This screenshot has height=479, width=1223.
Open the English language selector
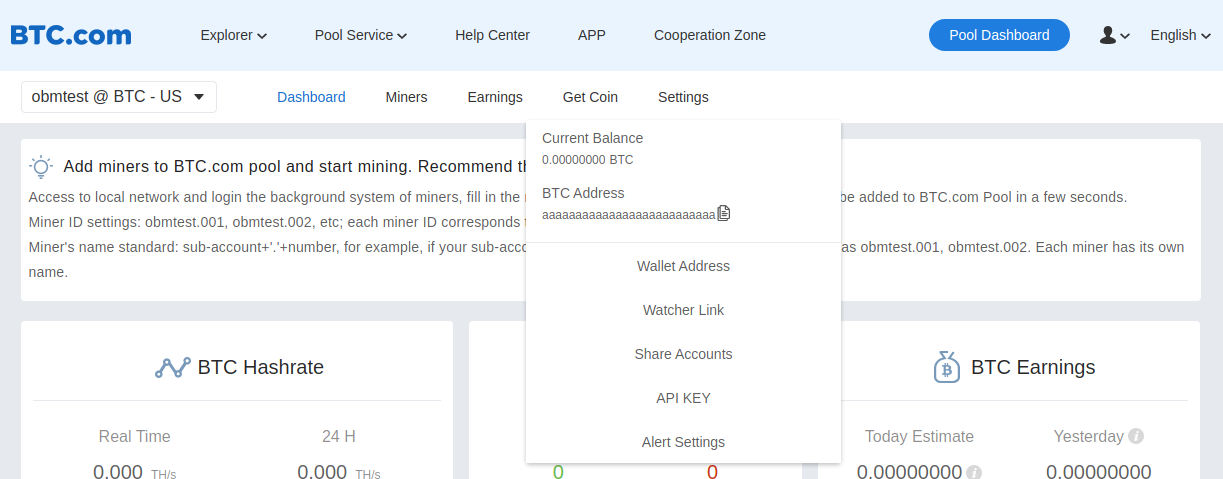[1180, 35]
